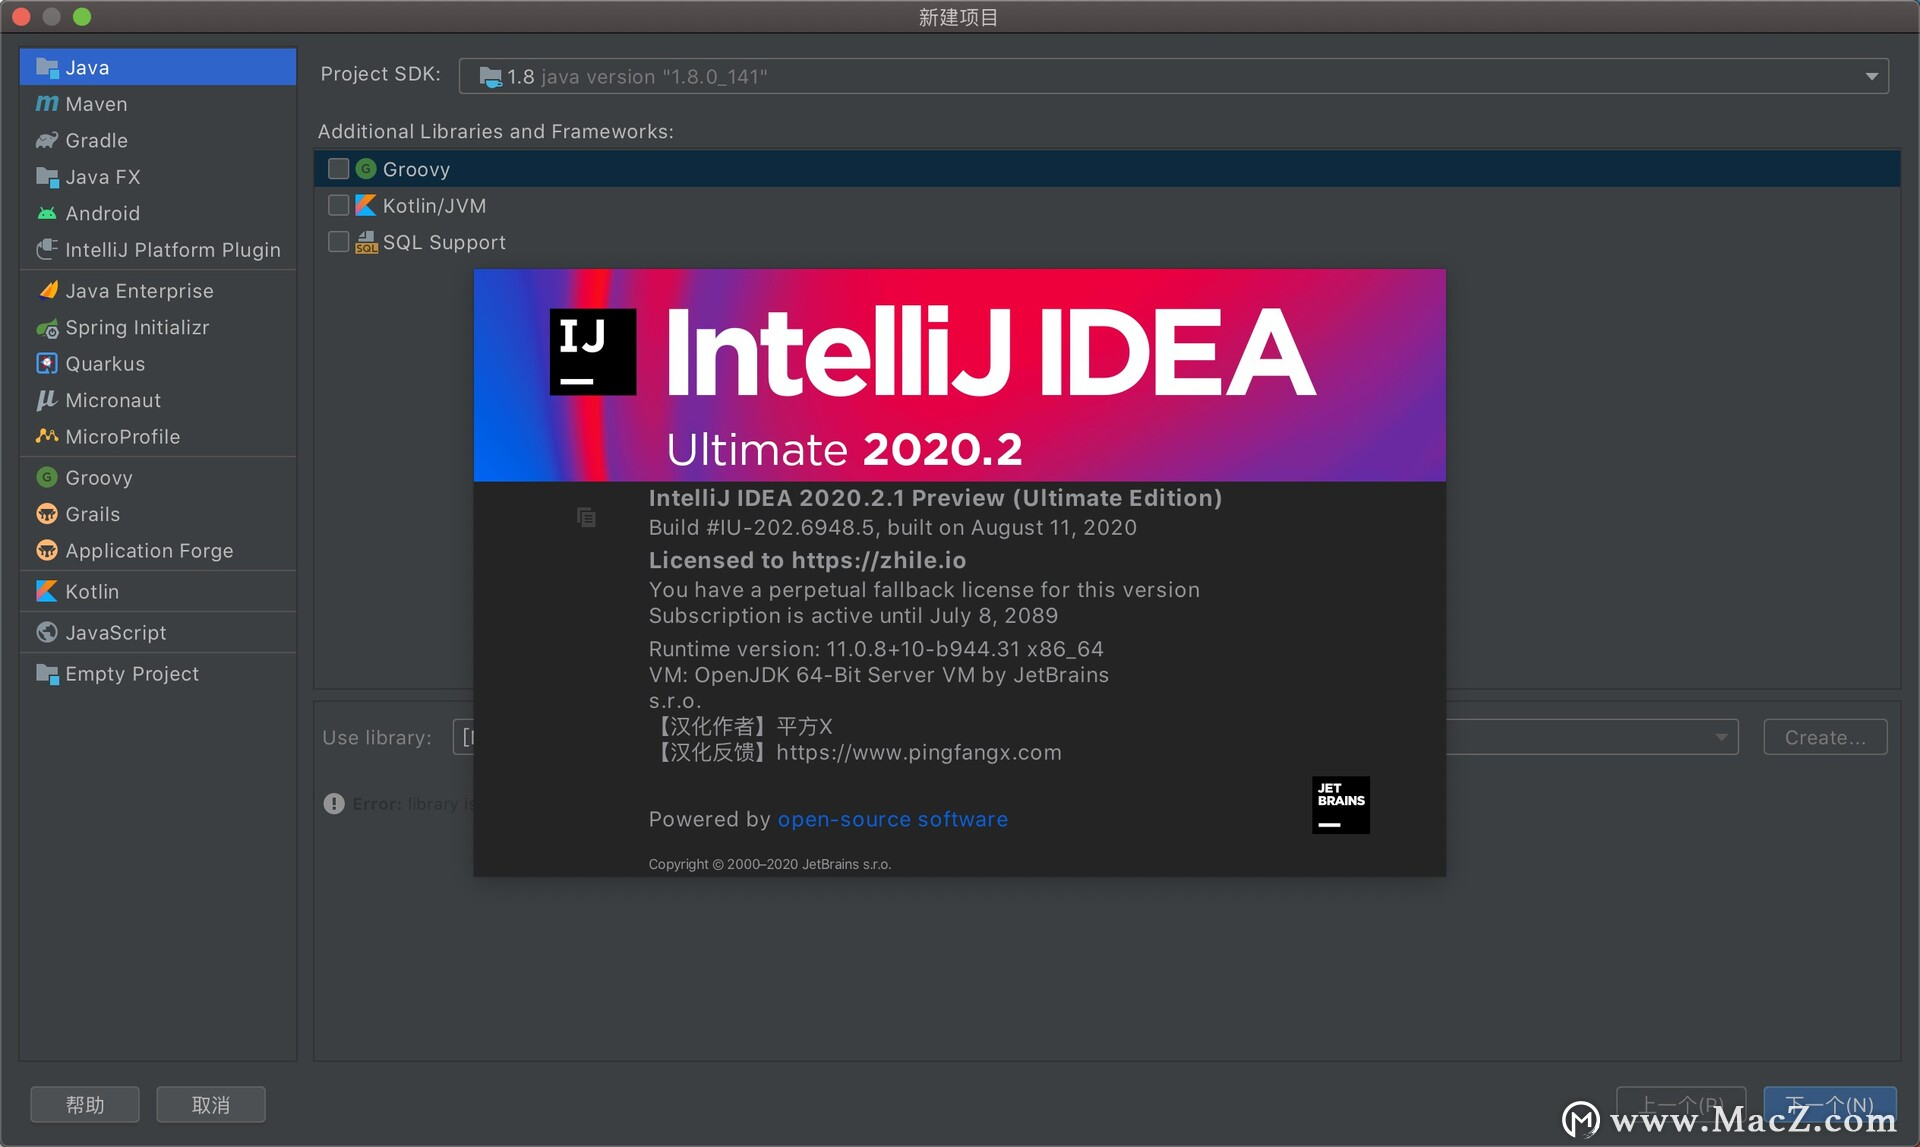Select the Gradle project type
Image resolution: width=1920 pixels, height=1147 pixels.
(x=96, y=140)
